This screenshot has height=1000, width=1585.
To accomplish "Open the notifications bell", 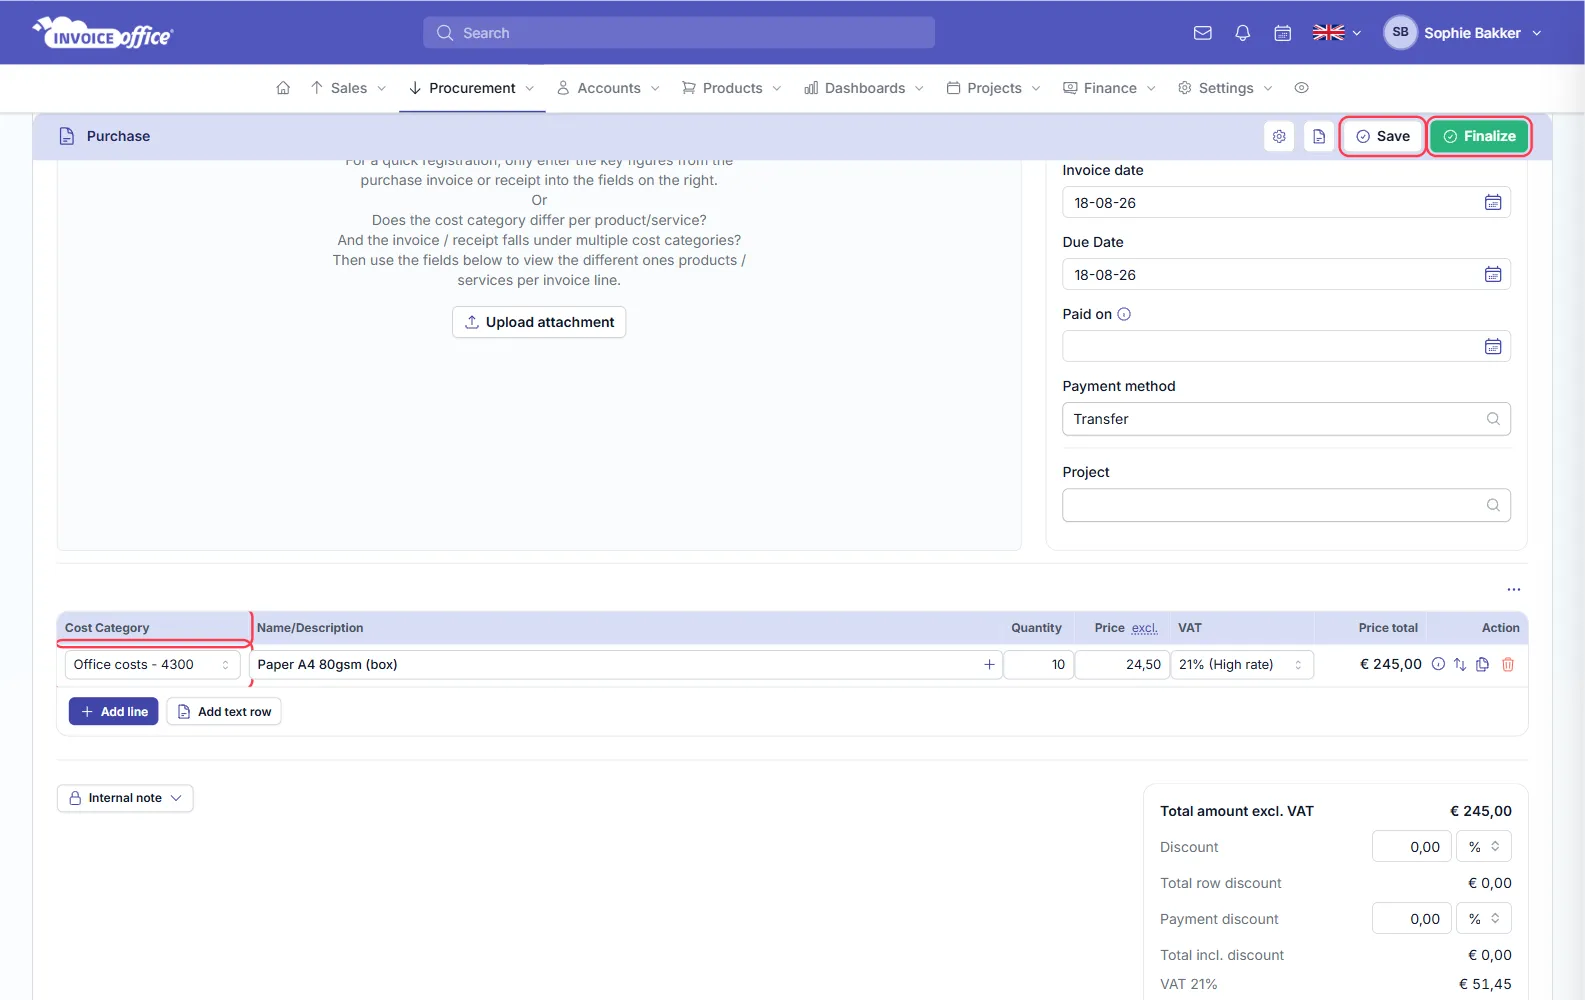I will pos(1242,33).
